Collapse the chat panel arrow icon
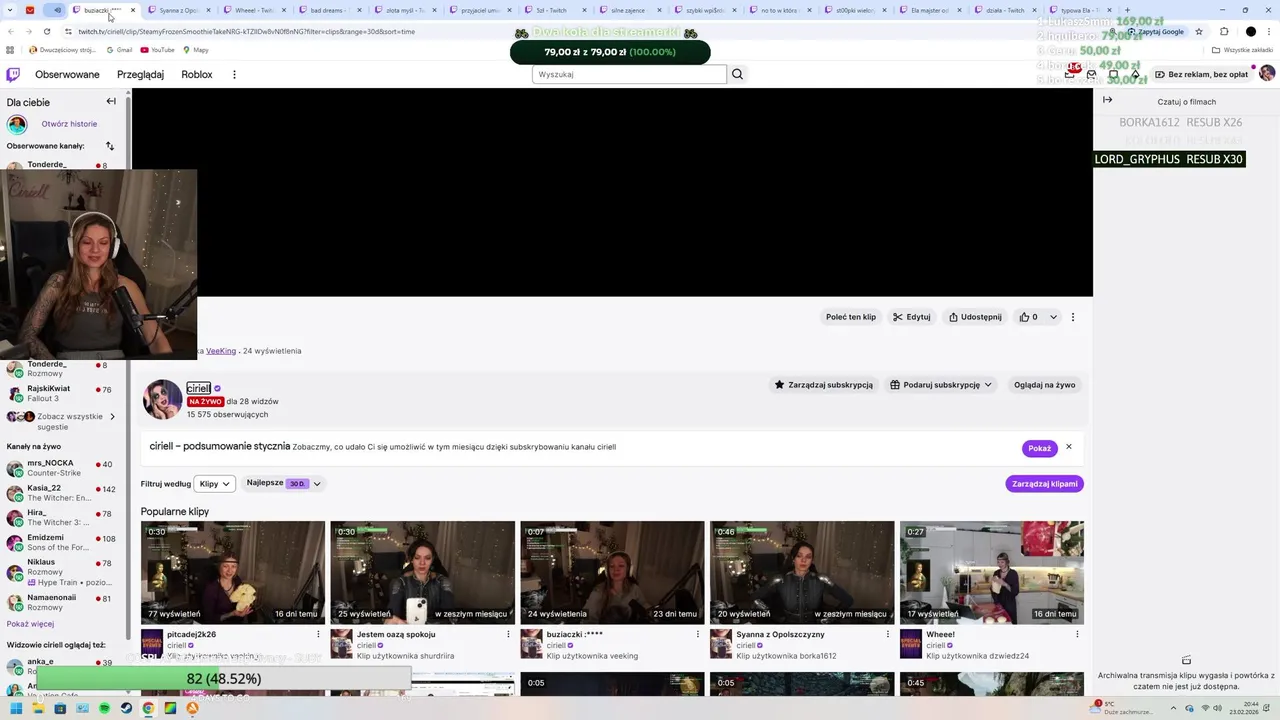 tap(1107, 100)
